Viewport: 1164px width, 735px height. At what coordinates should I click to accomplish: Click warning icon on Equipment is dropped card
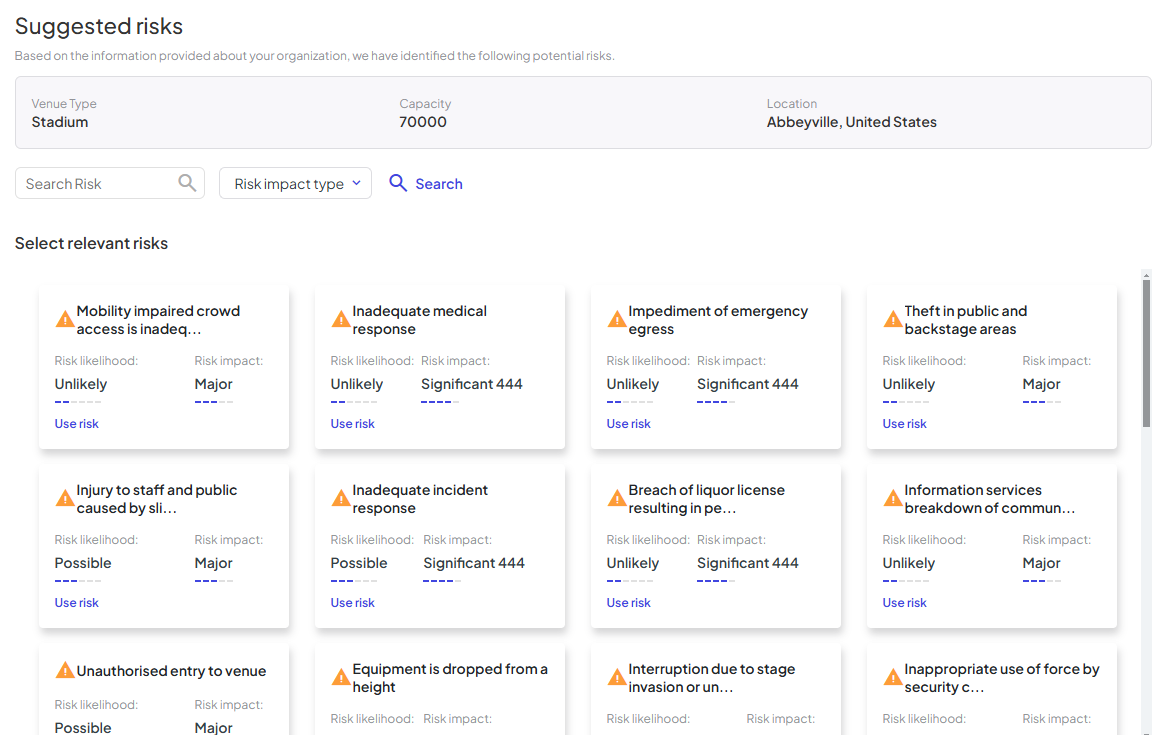(x=341, y=677)
